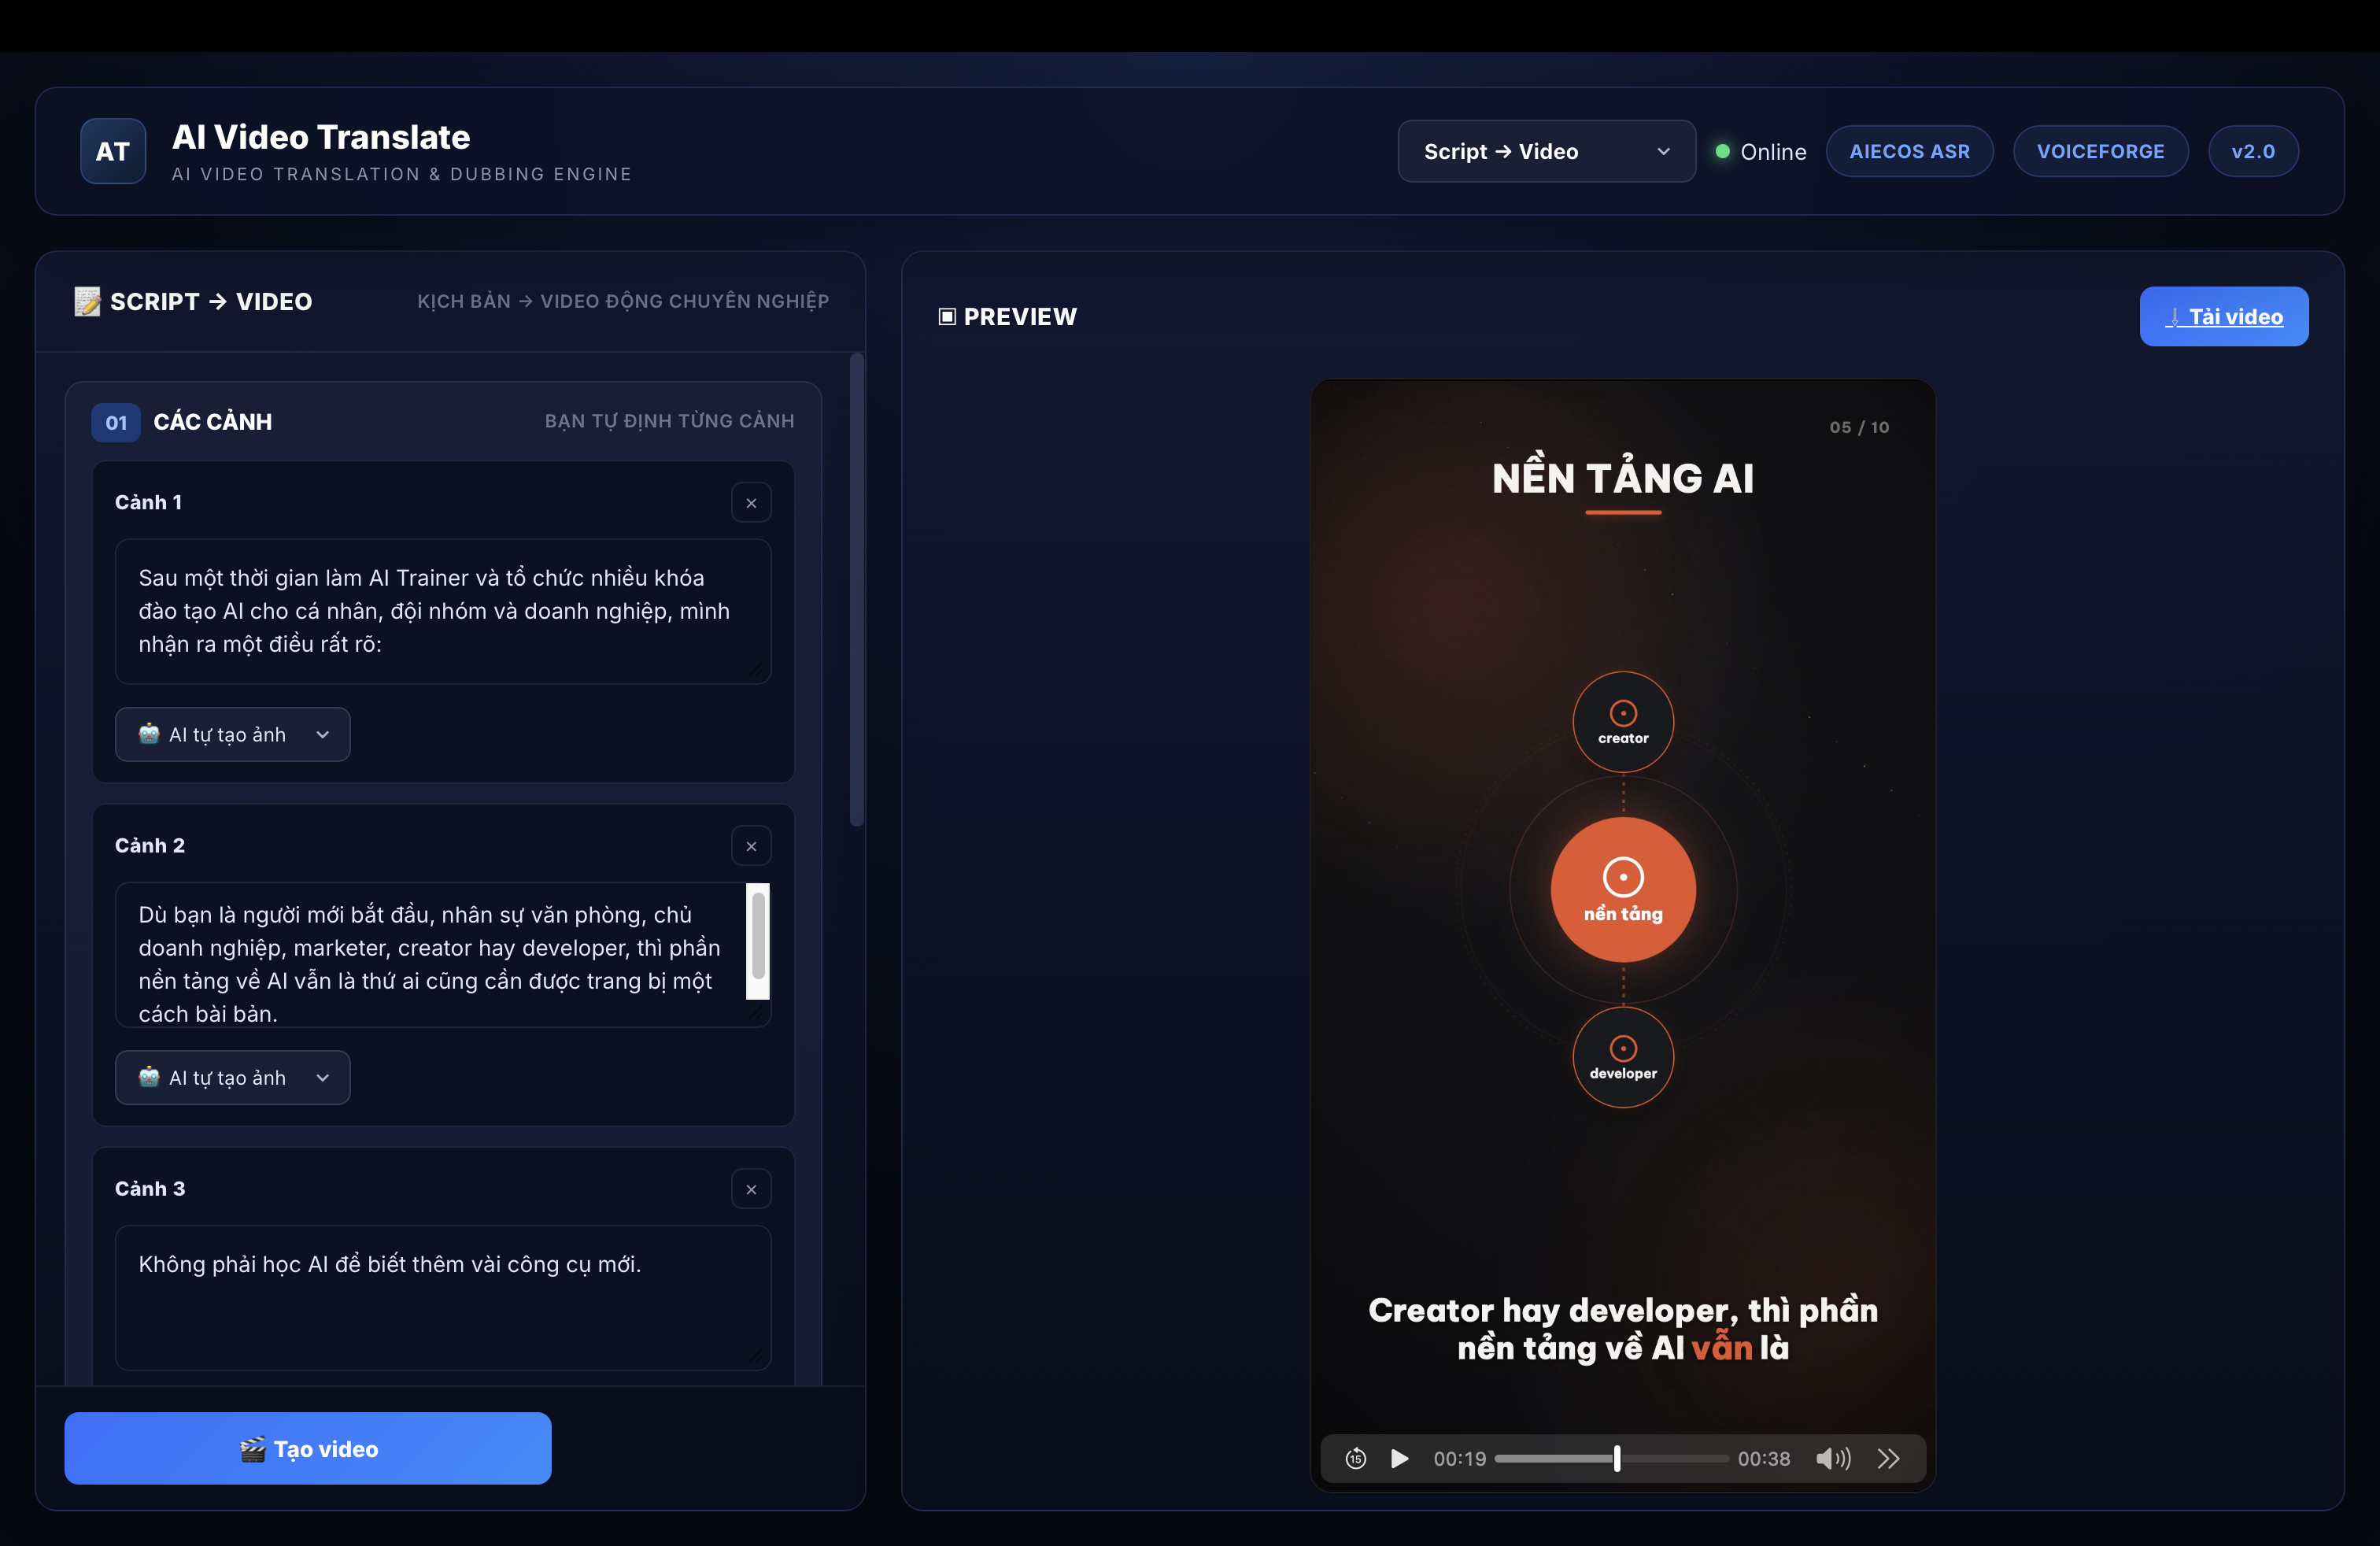The height and width of the screenshot is (1546, 2380).
Task: Click the Cảnh 1 text area resize handle
Action: click(757, 670)
